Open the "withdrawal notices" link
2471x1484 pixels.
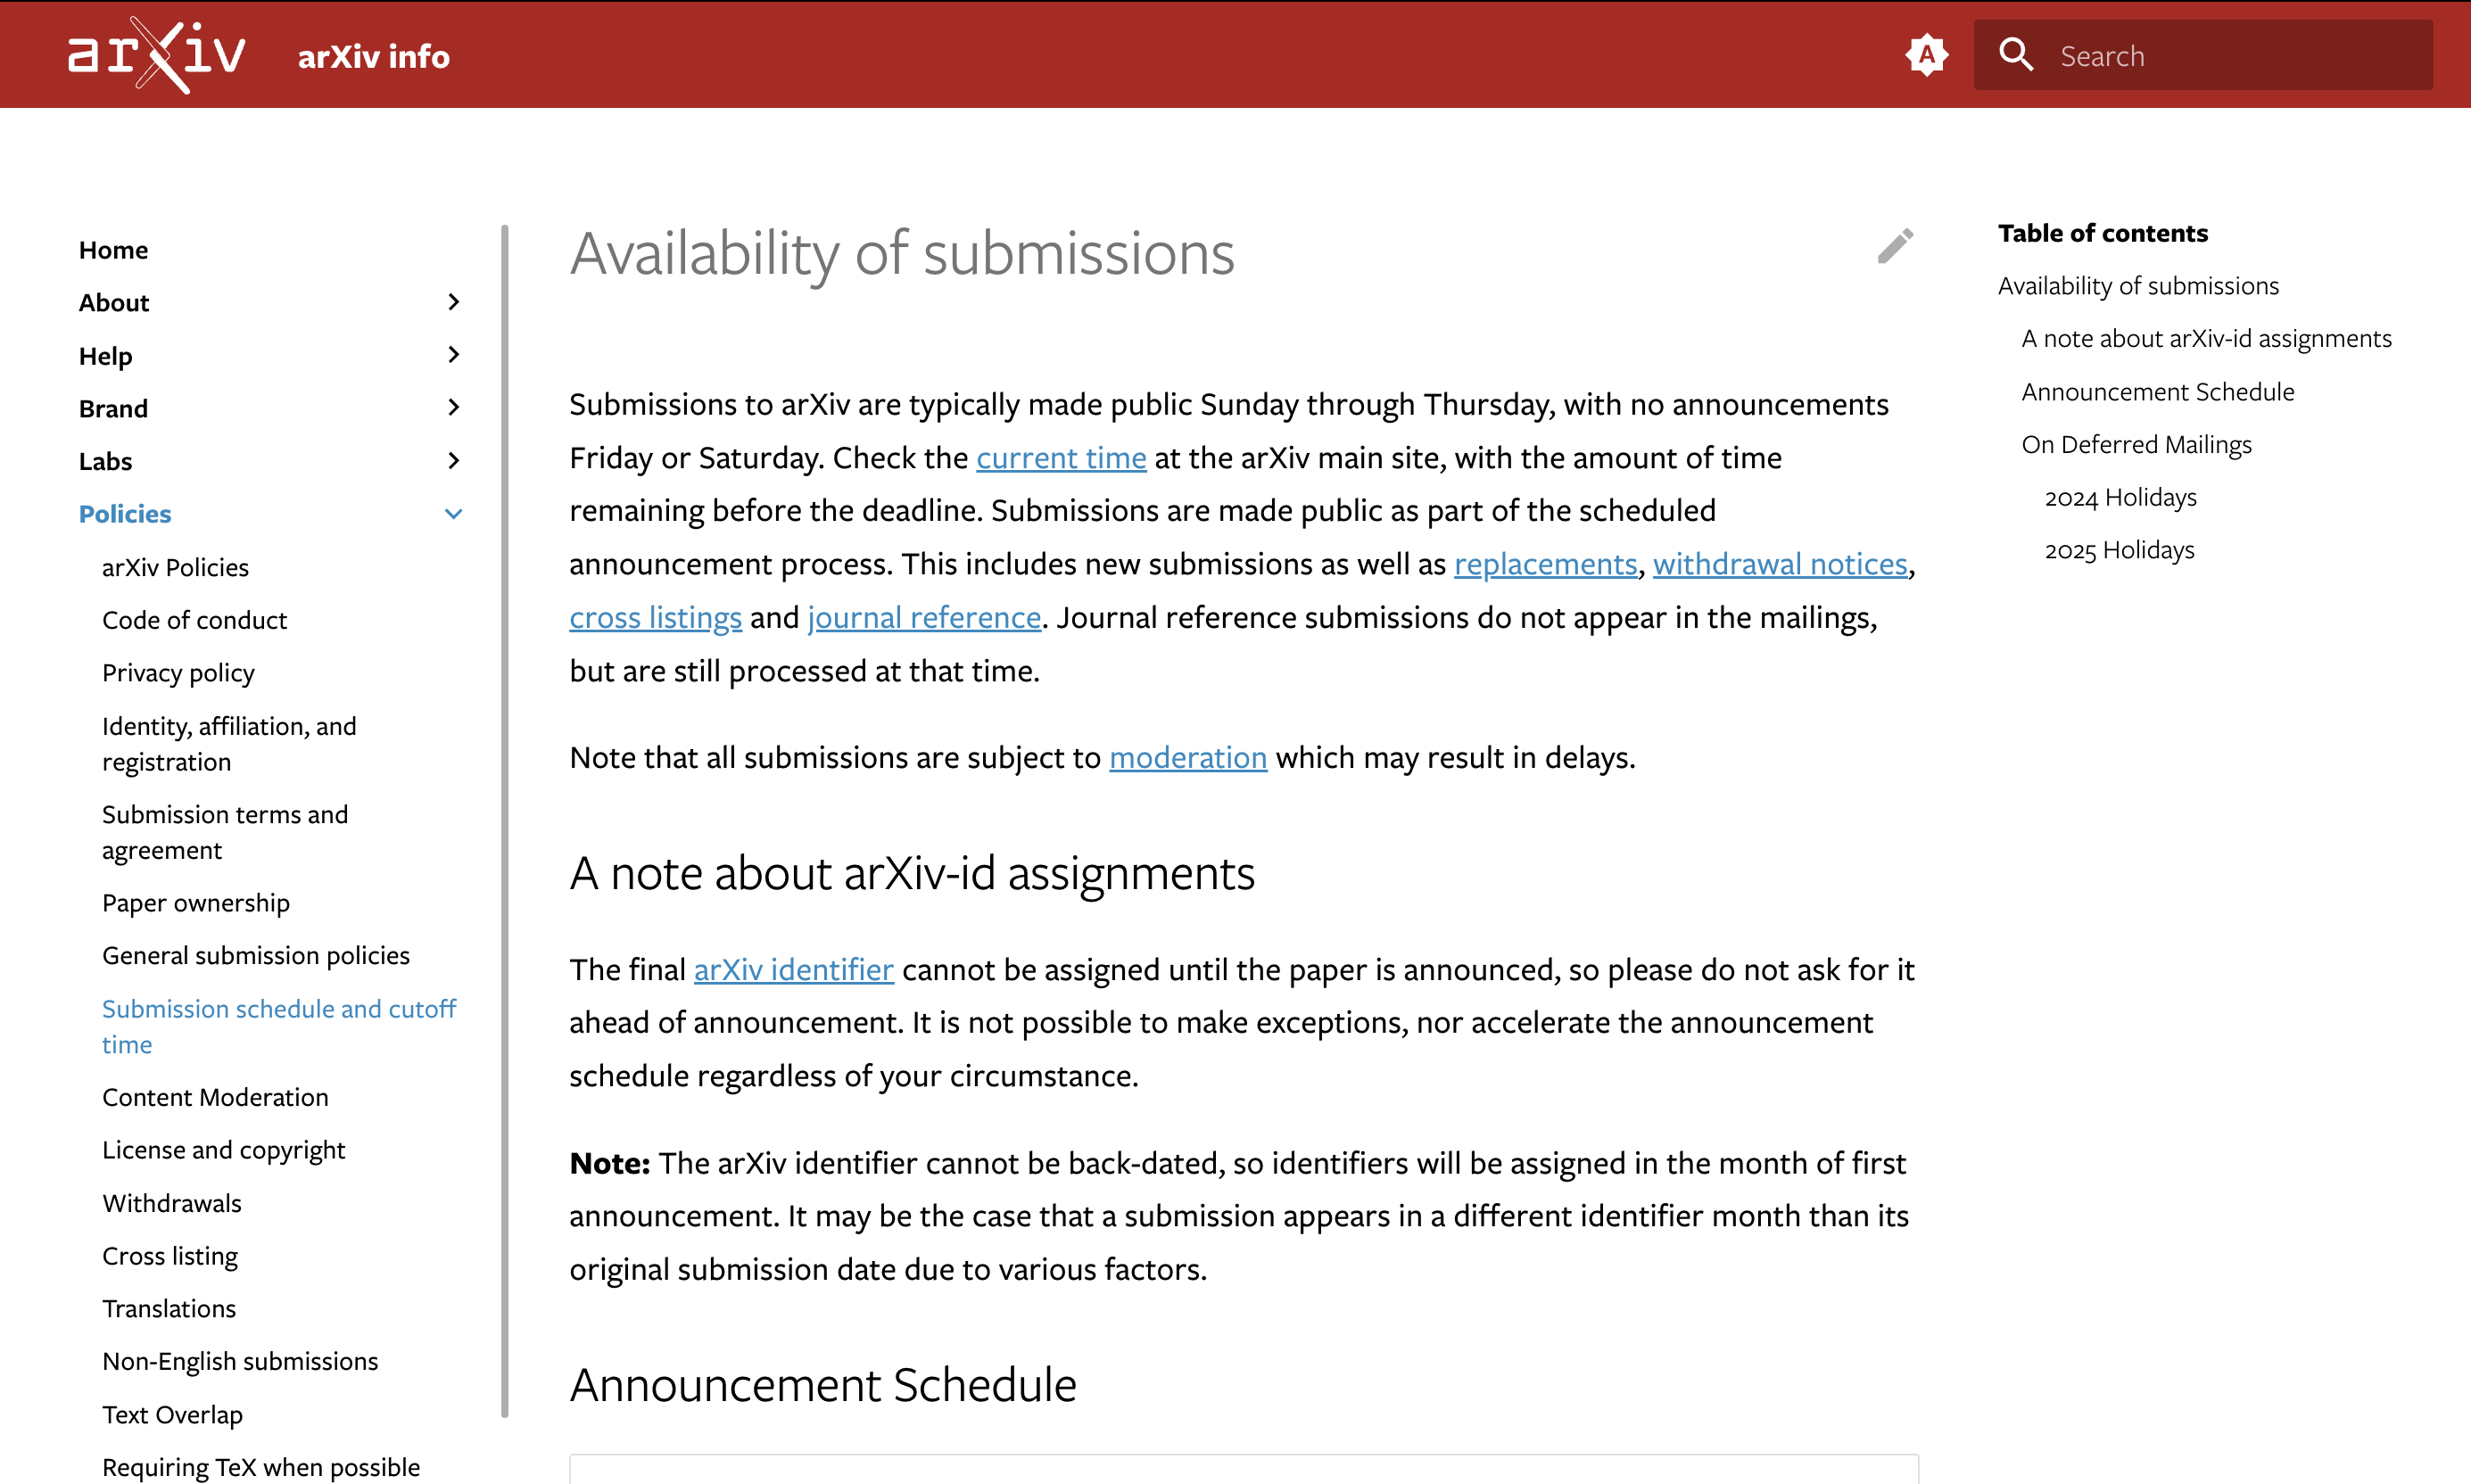pyautogui.click(x=1780, y=564)
